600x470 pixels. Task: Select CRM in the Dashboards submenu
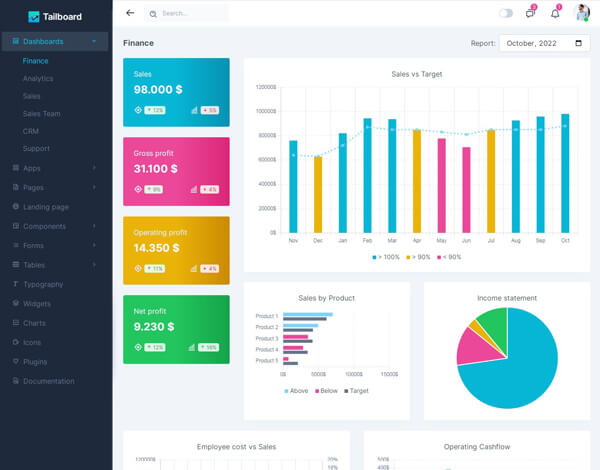coord(30,131)
